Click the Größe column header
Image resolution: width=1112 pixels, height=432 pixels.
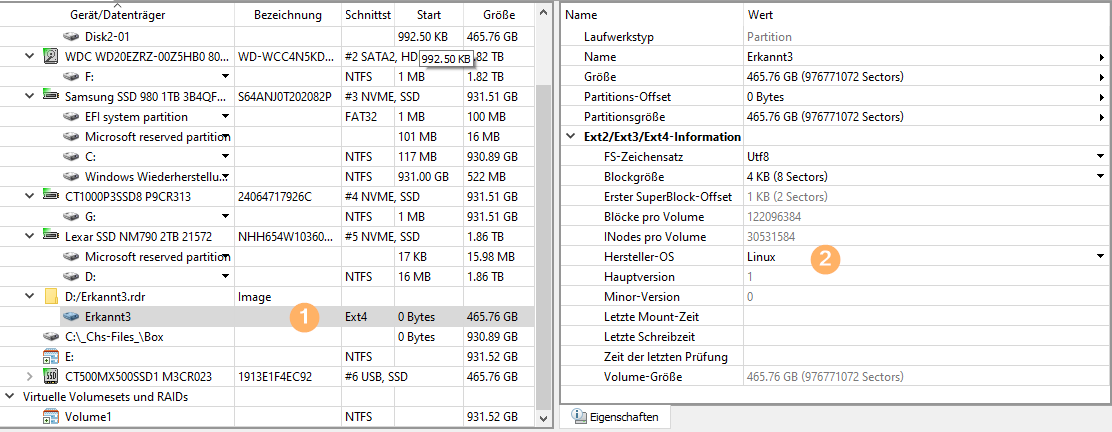(x=498, y=16)
